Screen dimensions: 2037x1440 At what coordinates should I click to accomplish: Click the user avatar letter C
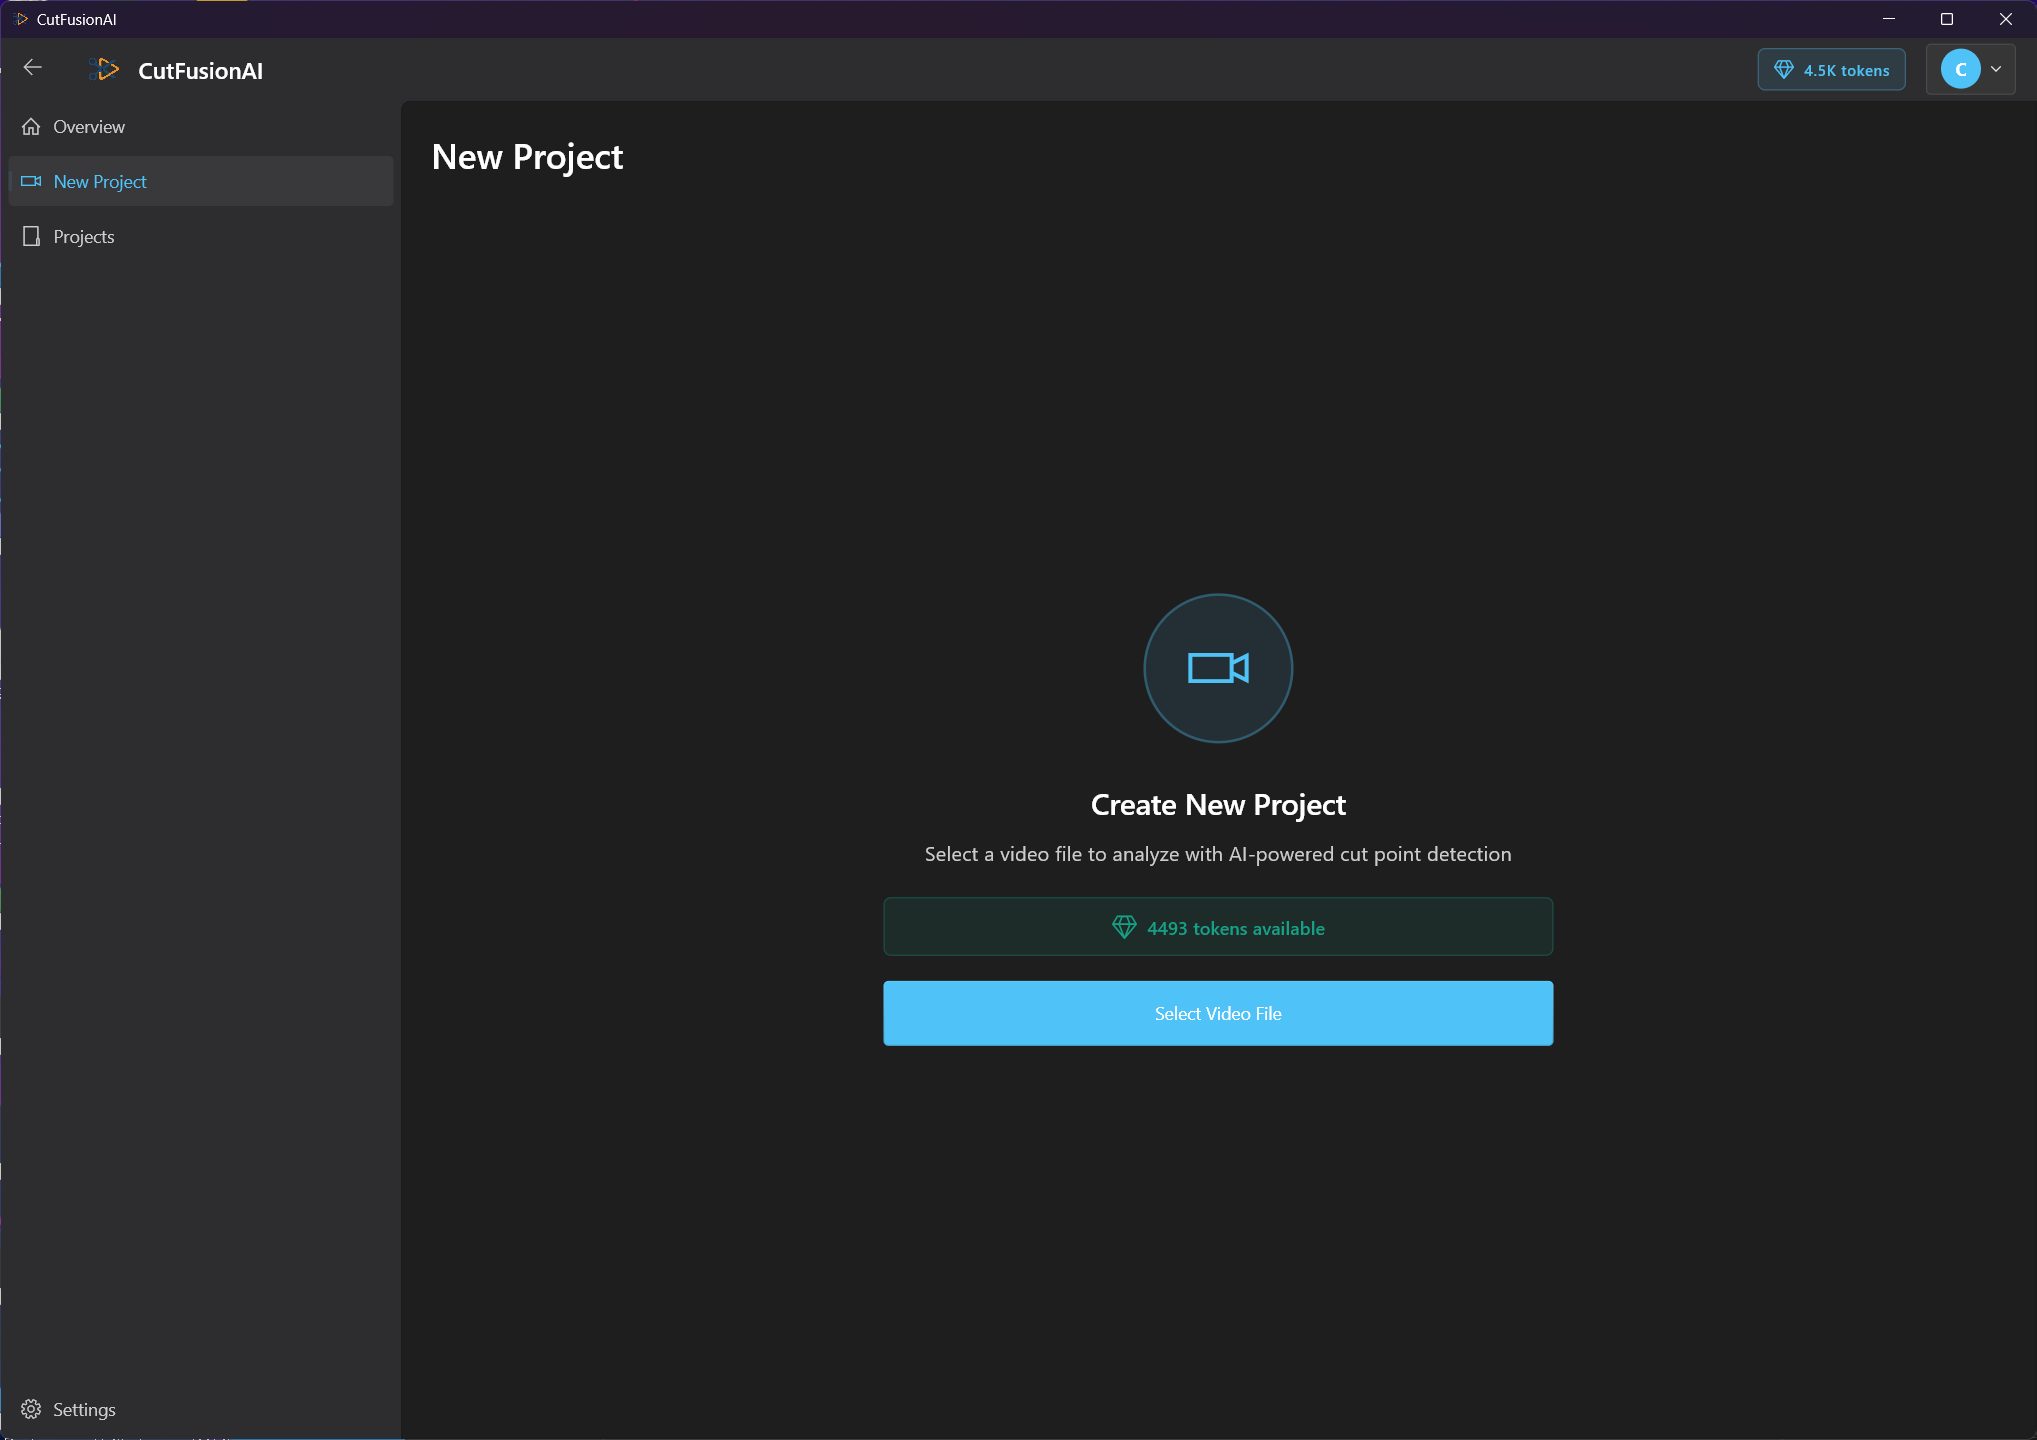[1960, 70]
